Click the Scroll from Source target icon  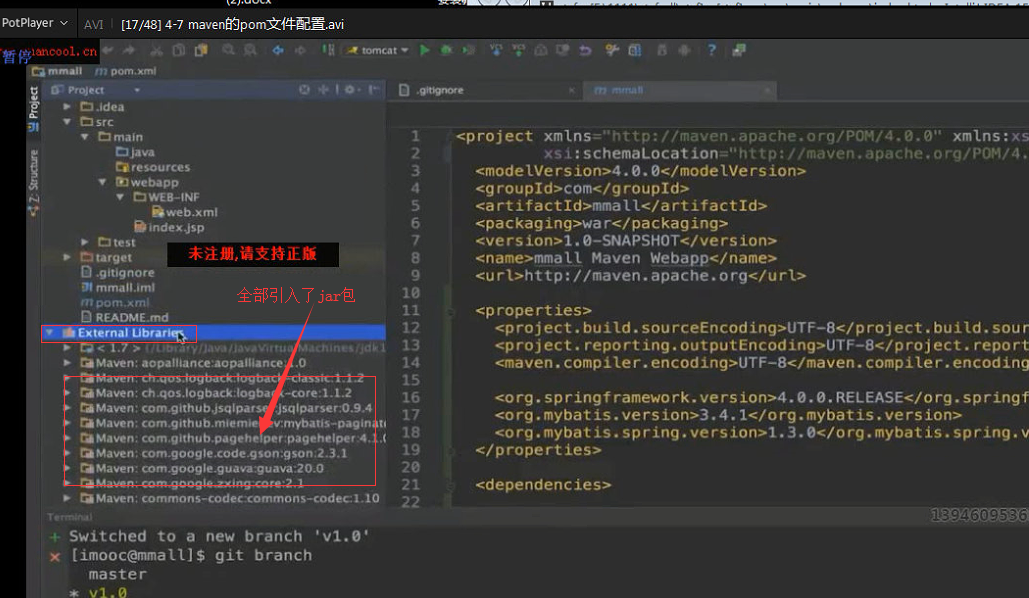(304, 89)
